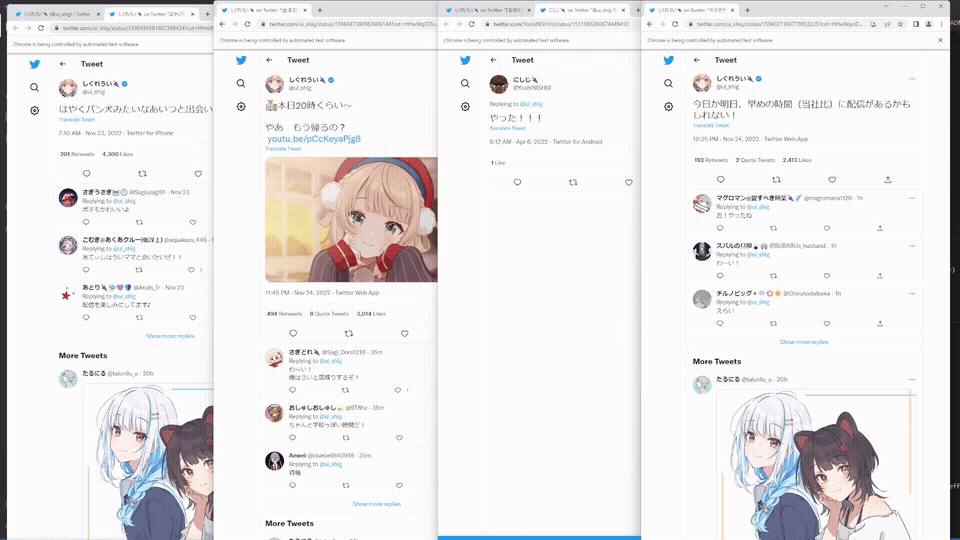Viewport: 960px width, 540px height.
Task: Open more options on チルノビッグ reply
Action: pos(912,294)
